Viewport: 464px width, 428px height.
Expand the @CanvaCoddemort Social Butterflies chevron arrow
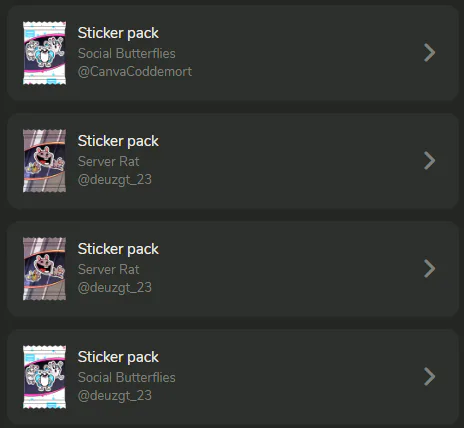(429, 53)
